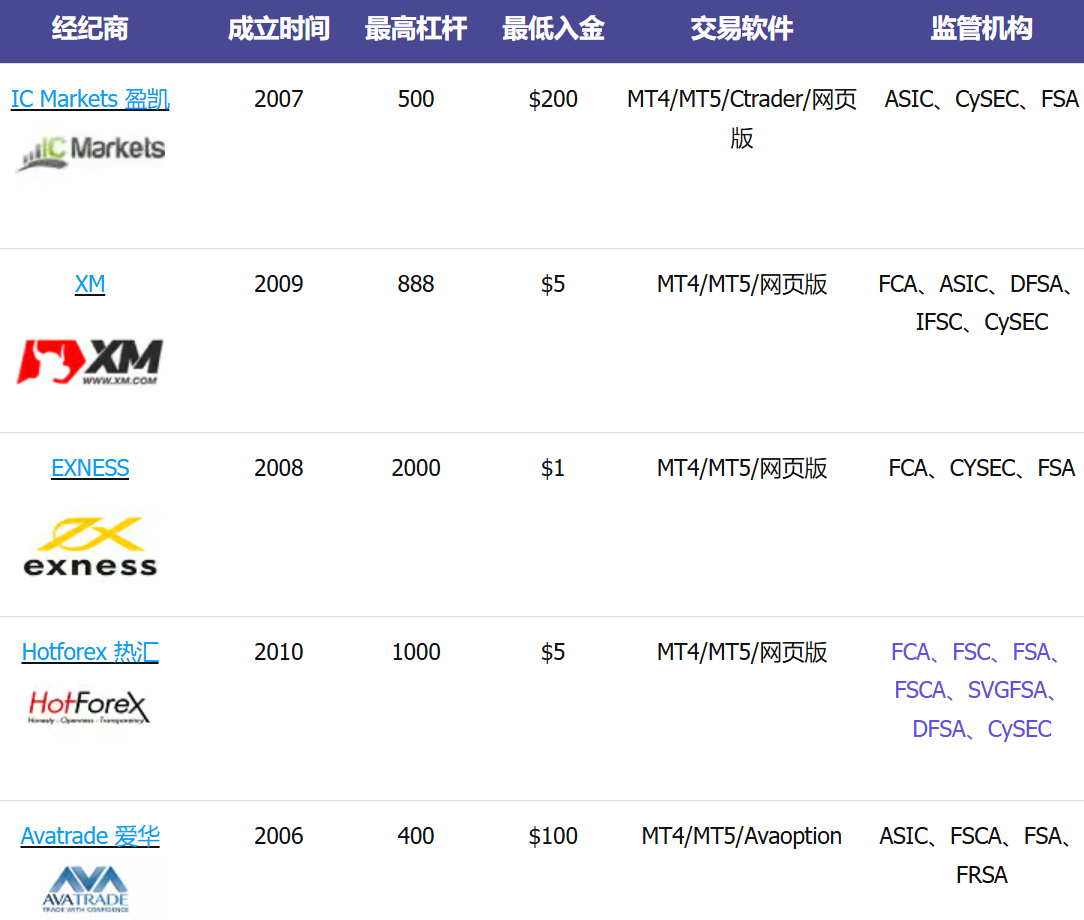Click the leverage value 500
The width and height of the screenshot is (1084, 920).
pos(415,99)
